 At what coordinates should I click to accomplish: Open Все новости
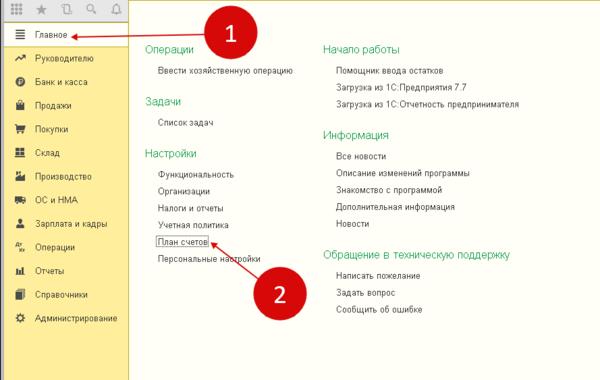pyautogui.click(x=361, y=157)
